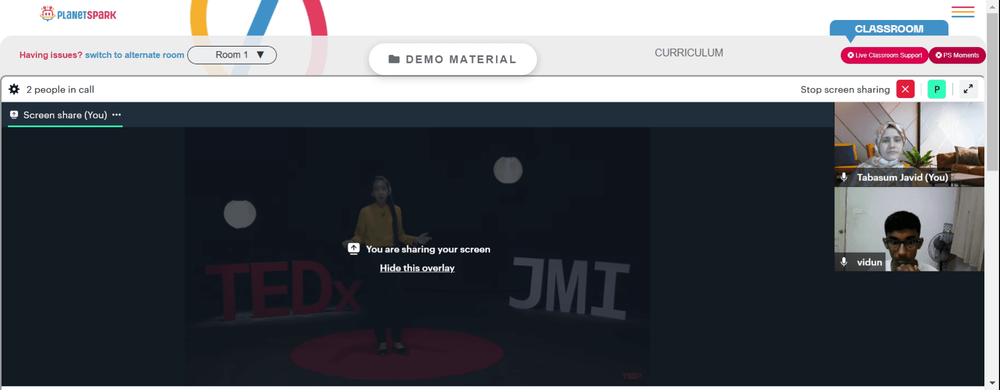The width and height of the screenshot is (1000, 390).
Task: Click the green P participant avatar
Action: tap(936, 89)
